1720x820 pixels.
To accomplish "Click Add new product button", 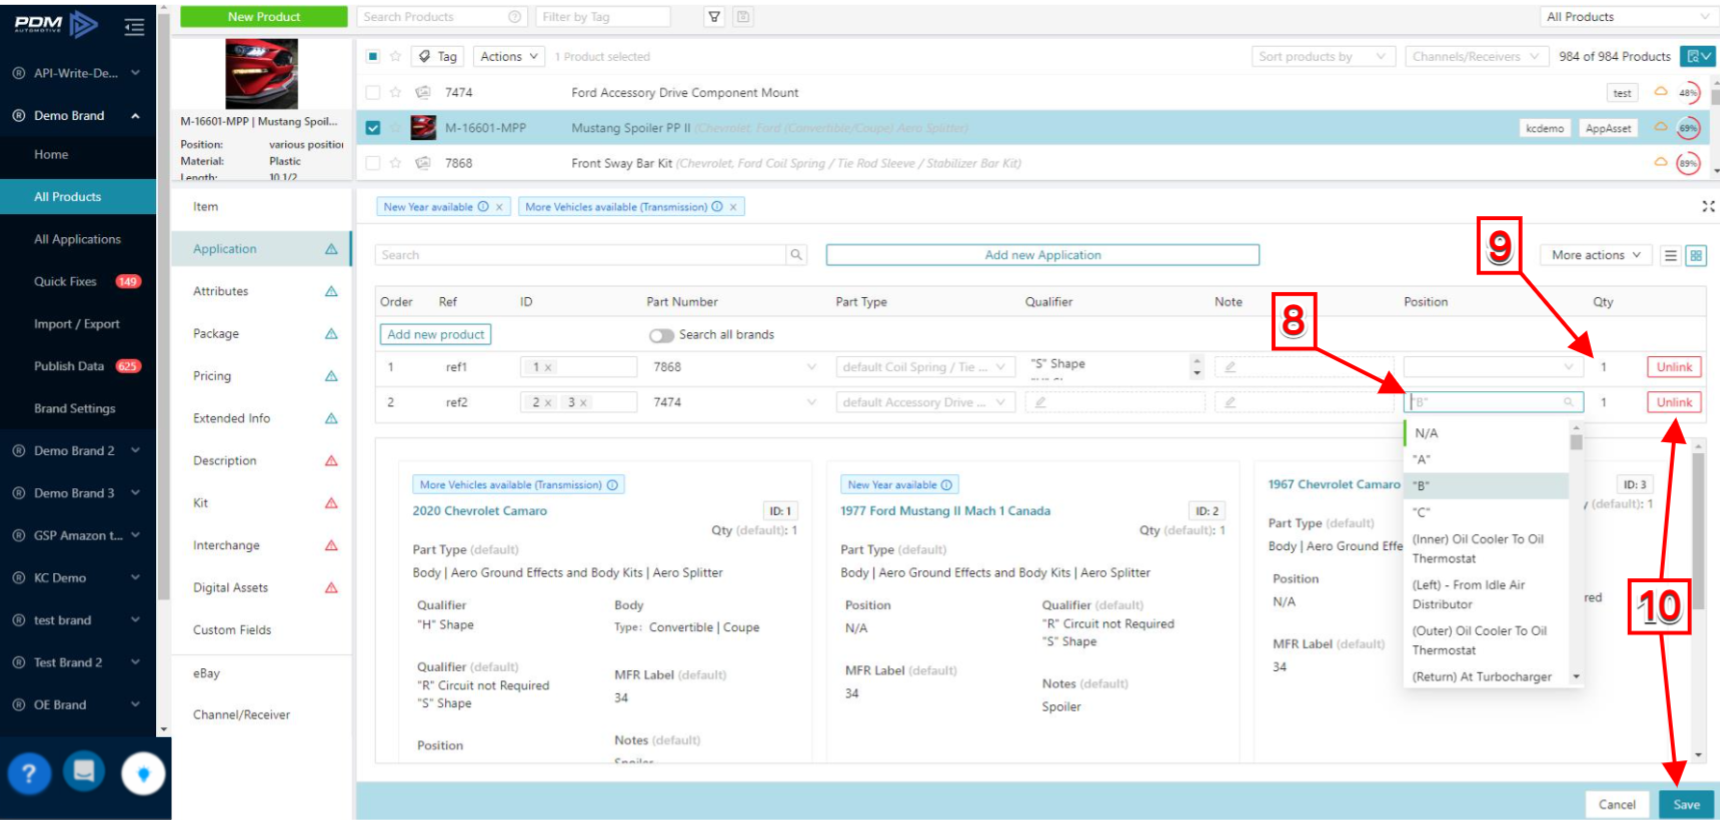I will coord(435,334).
